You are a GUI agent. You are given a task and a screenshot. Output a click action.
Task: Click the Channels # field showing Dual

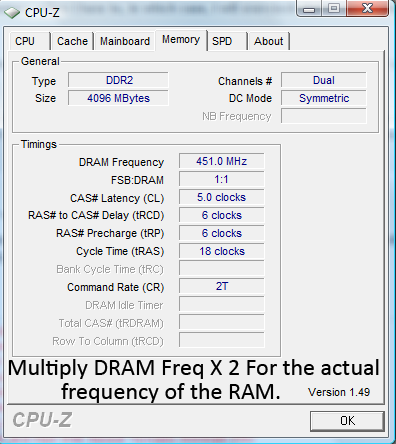point(324,80)
